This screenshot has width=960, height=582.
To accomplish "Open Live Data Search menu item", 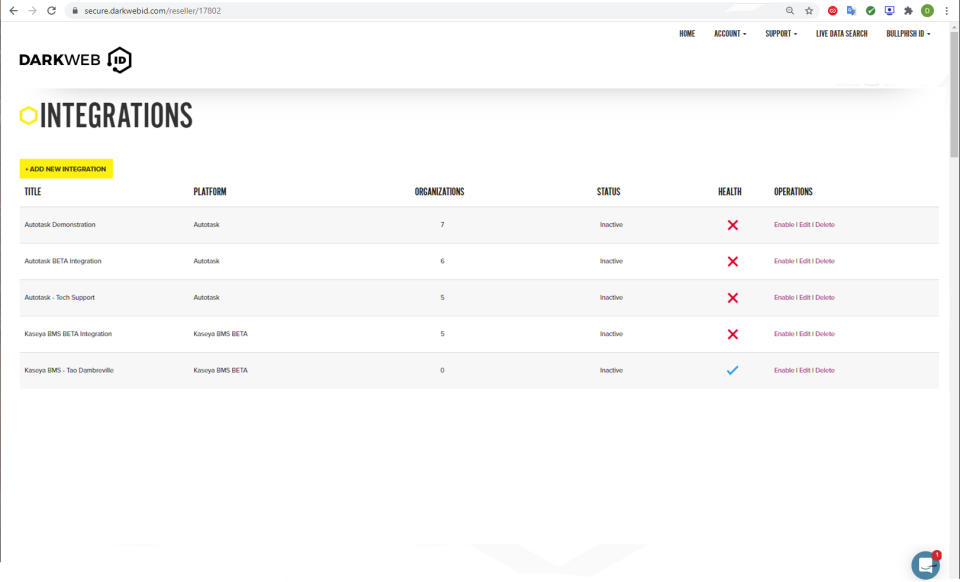I will (x=841, y=34).
